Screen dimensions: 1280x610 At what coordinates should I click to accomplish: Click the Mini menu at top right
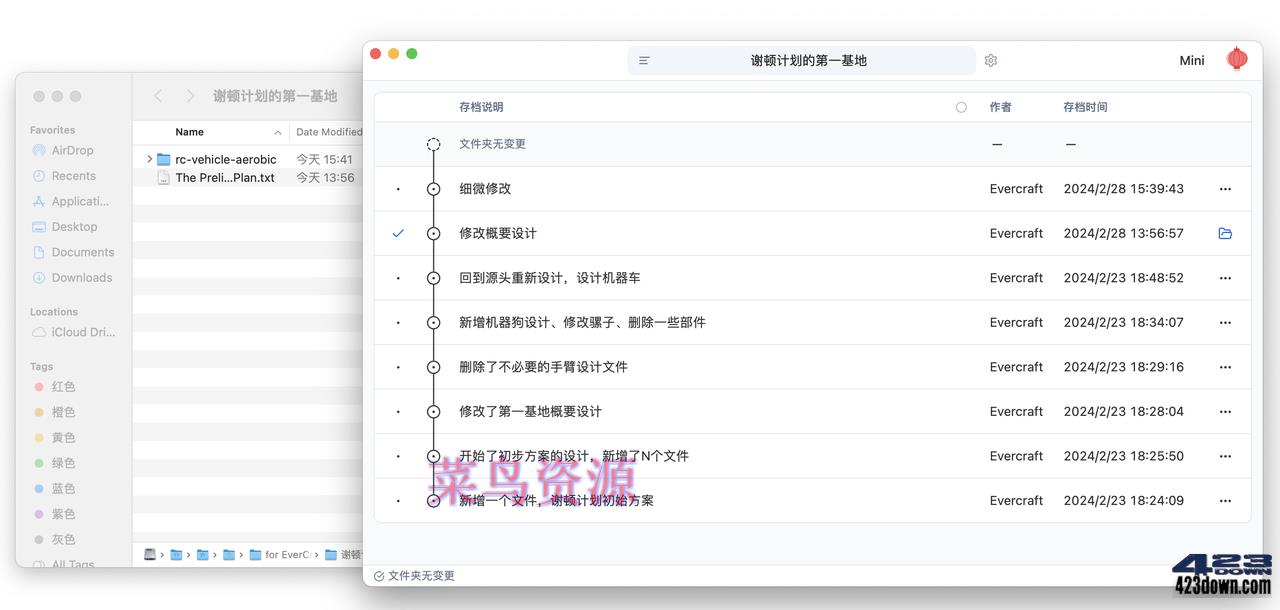pyautogui.click(x=1191, y=60)
